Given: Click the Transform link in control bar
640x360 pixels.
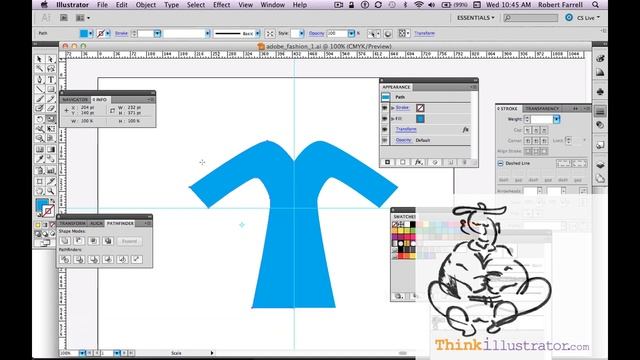Looking at the screenshot, I should click(424, 33).
